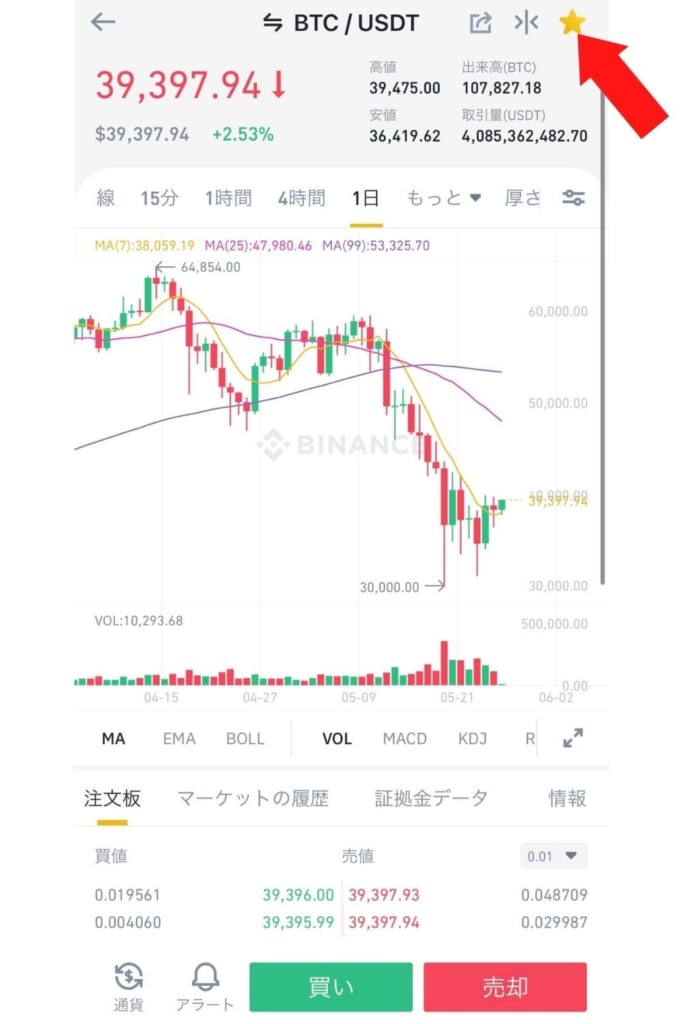Expand chart to fullscreen

tap(573, 738)
